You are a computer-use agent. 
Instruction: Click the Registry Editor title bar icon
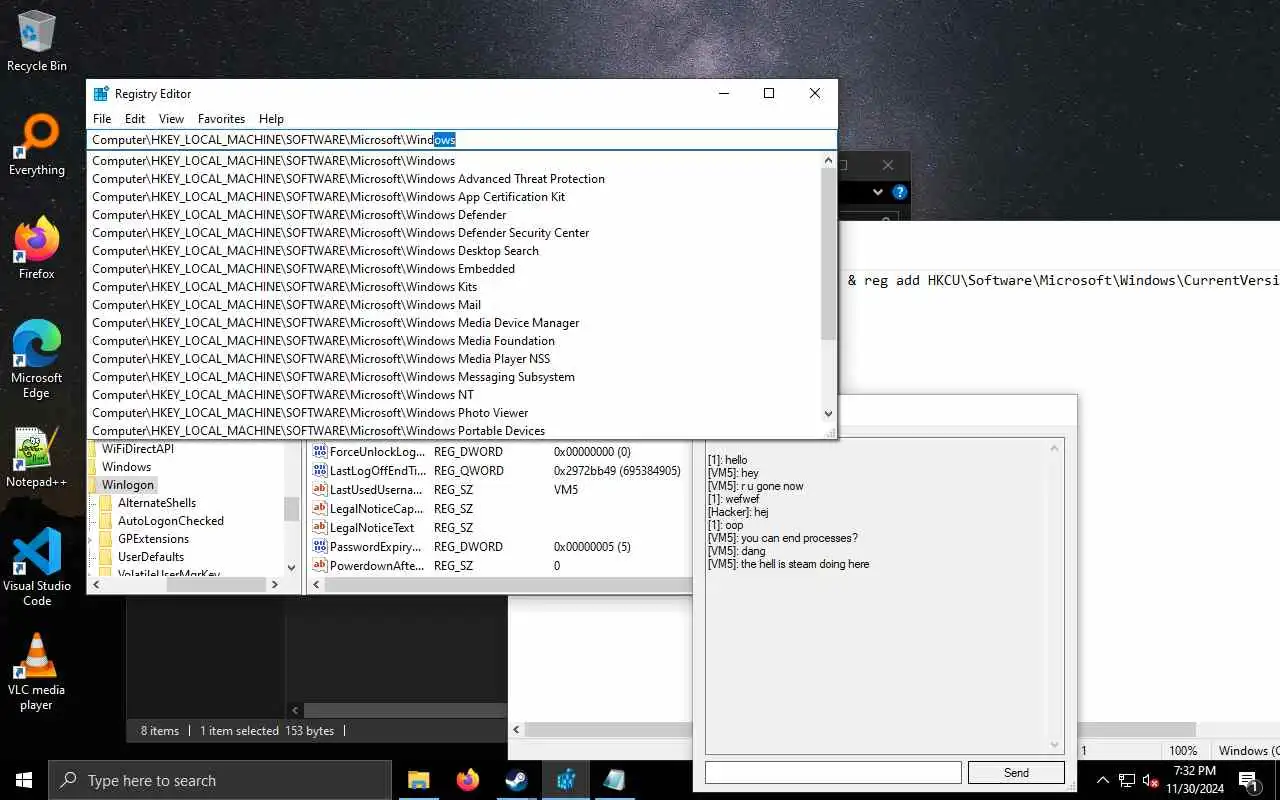pyautogui.click(x=101, y=93)
